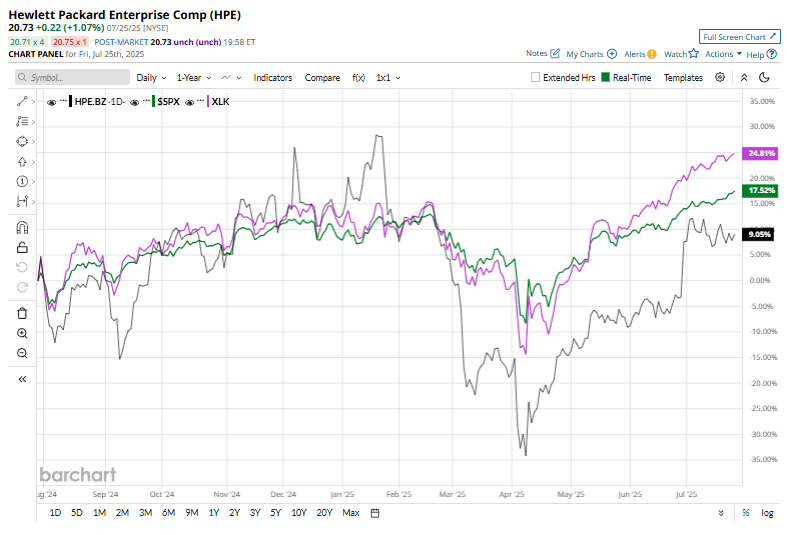This screenshot has height=535, width=787.
Task: Select the 5Y time range
Action: [276, 513]
